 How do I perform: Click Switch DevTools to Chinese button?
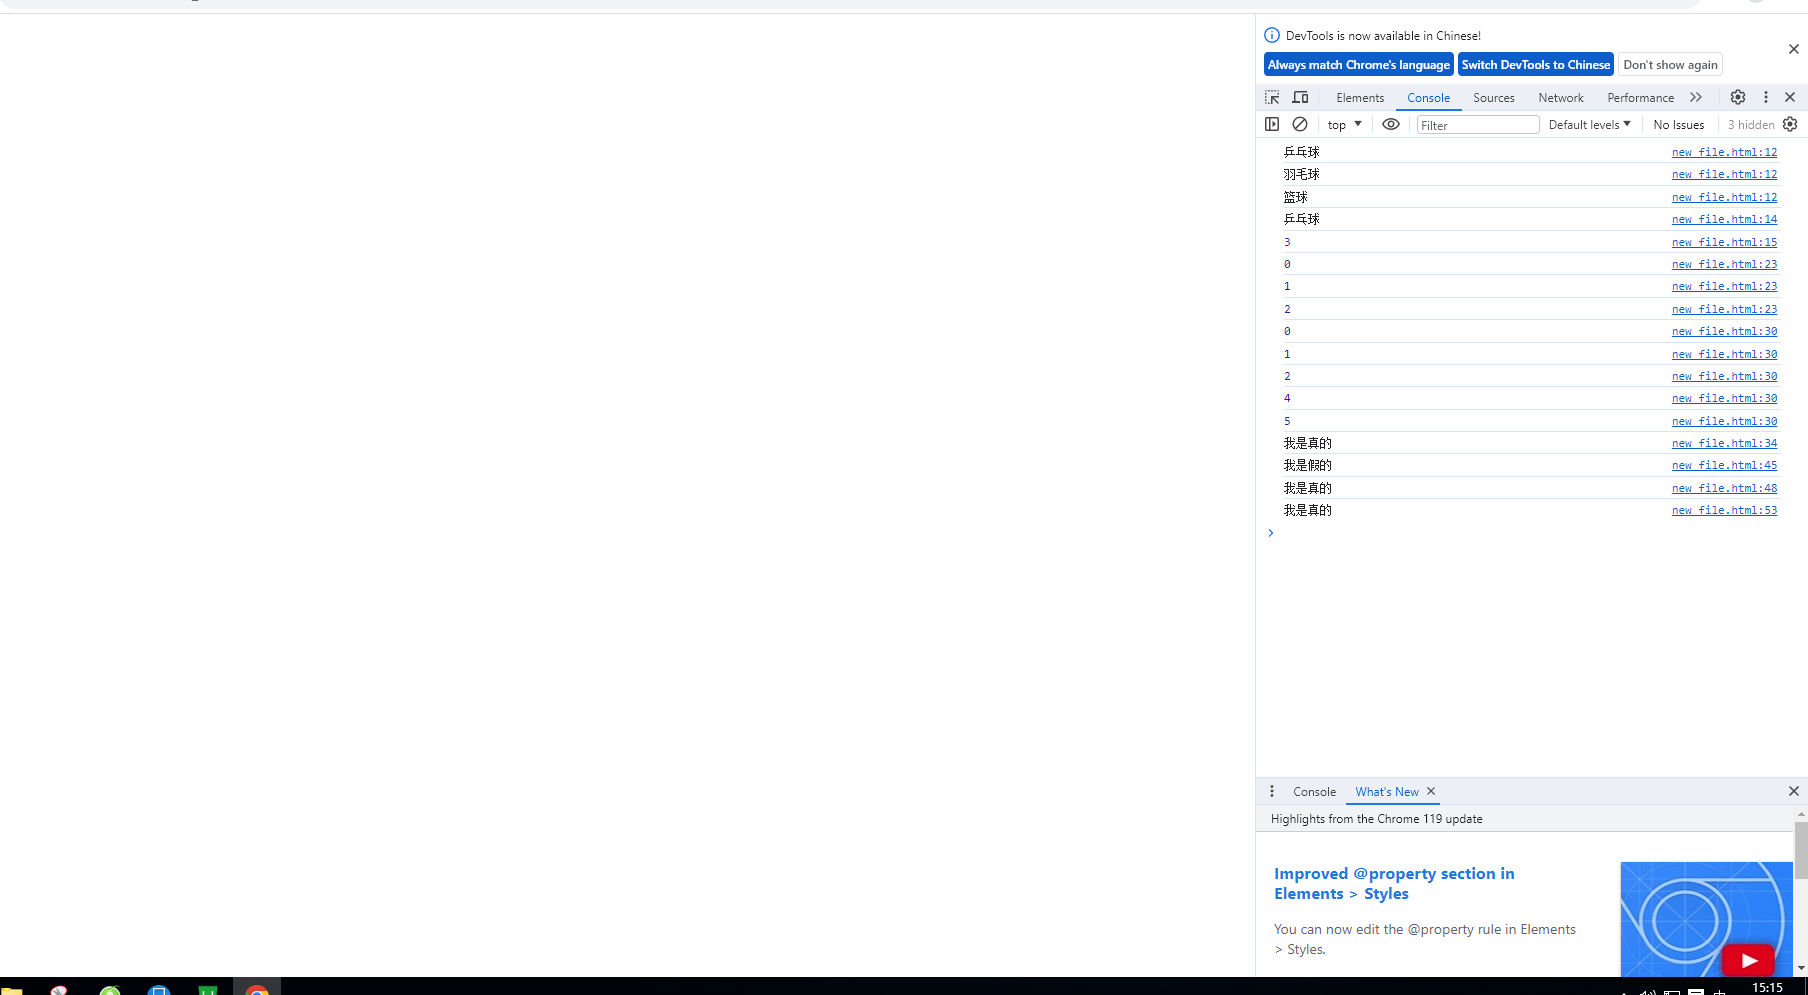(1535, 64)
